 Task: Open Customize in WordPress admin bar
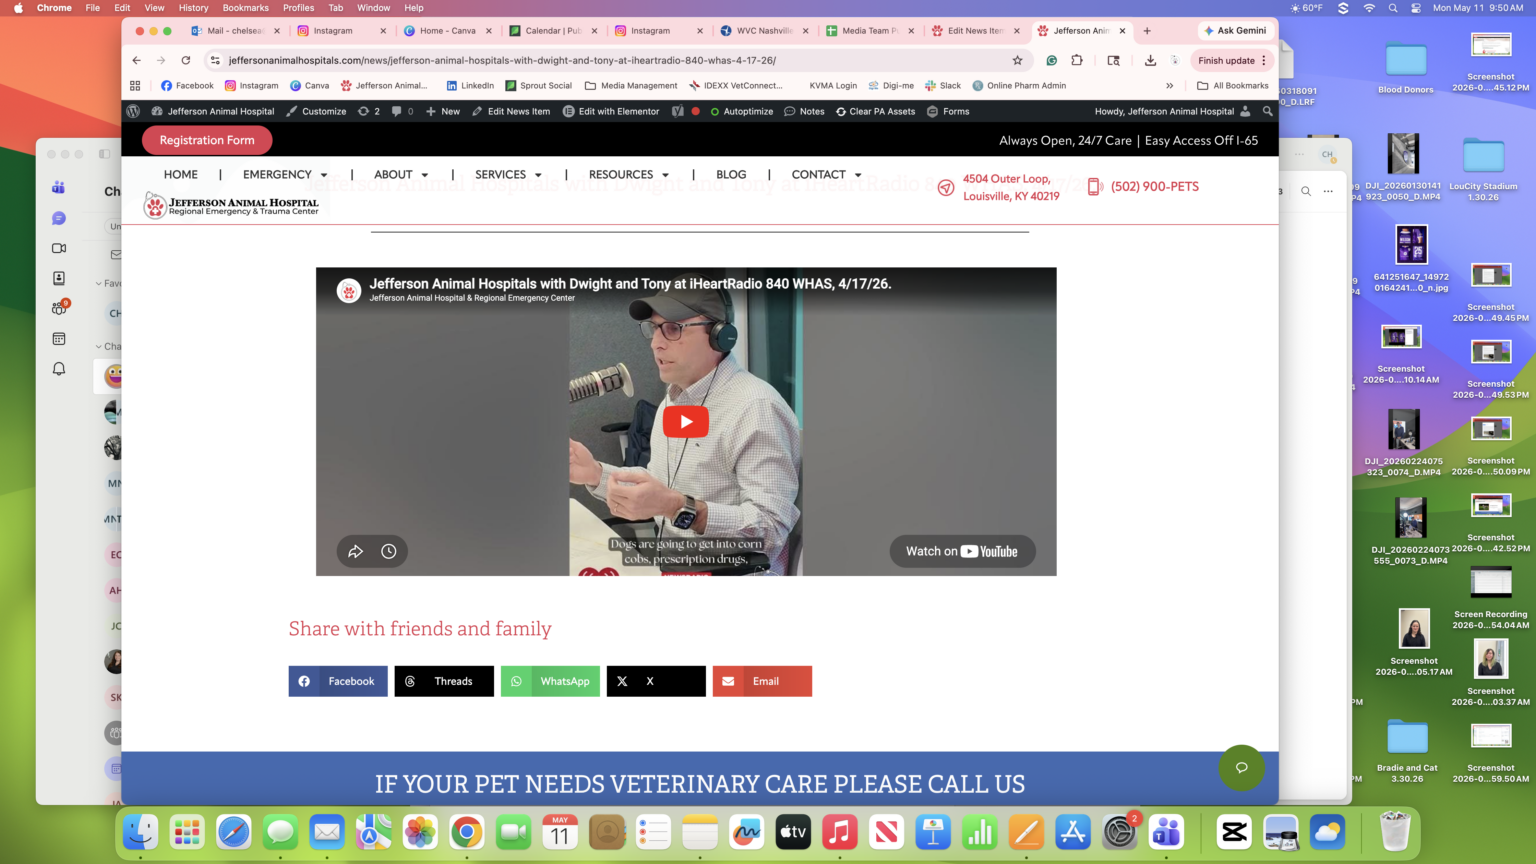(x=316, y=111)
